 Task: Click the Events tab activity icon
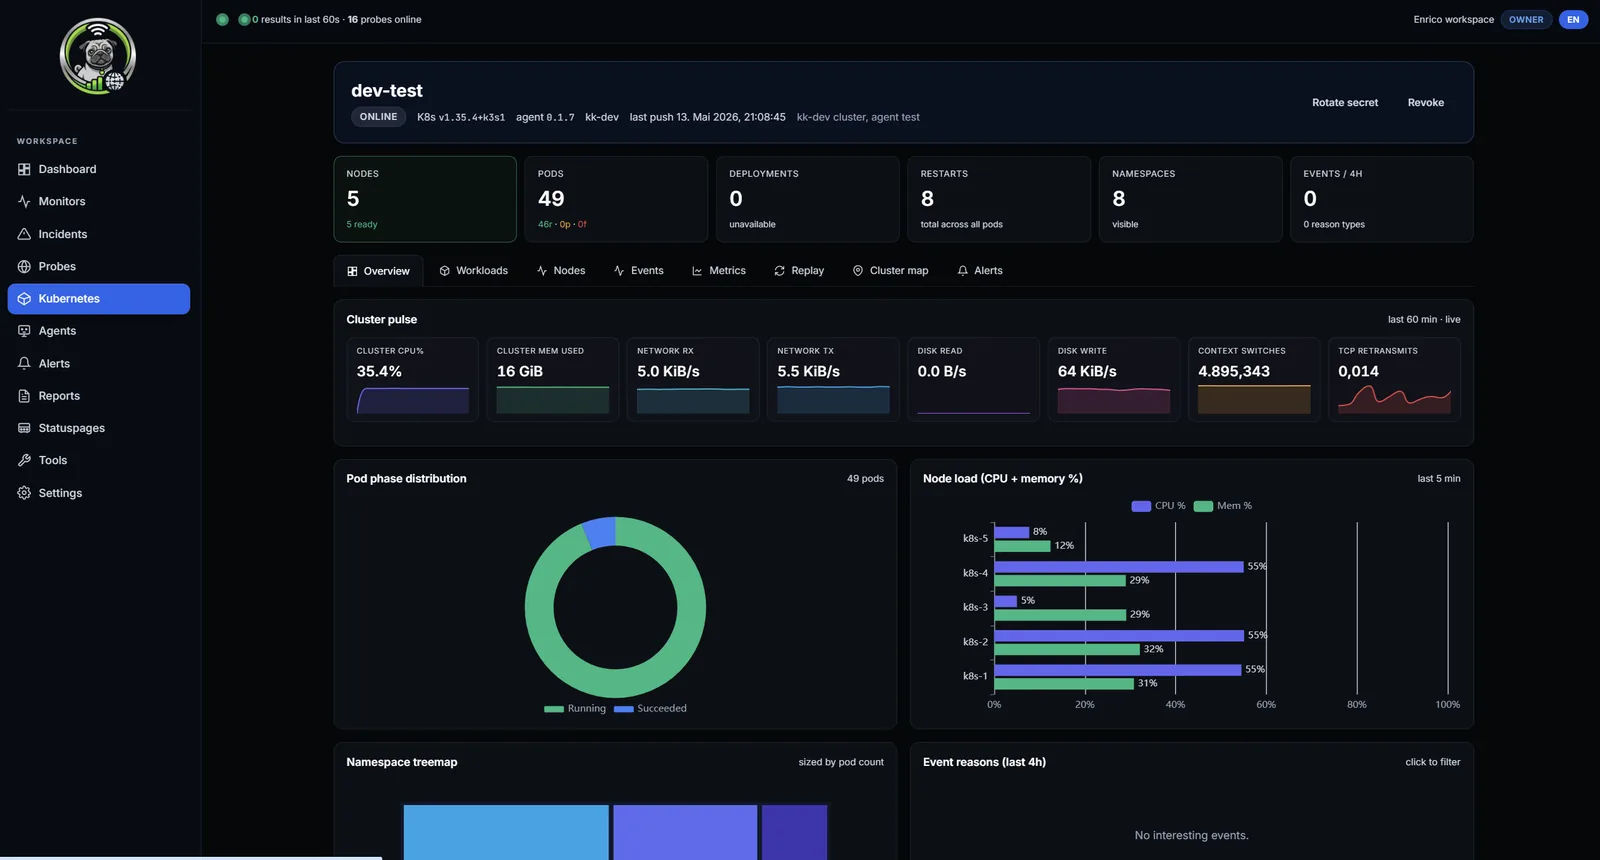point(619,271)
